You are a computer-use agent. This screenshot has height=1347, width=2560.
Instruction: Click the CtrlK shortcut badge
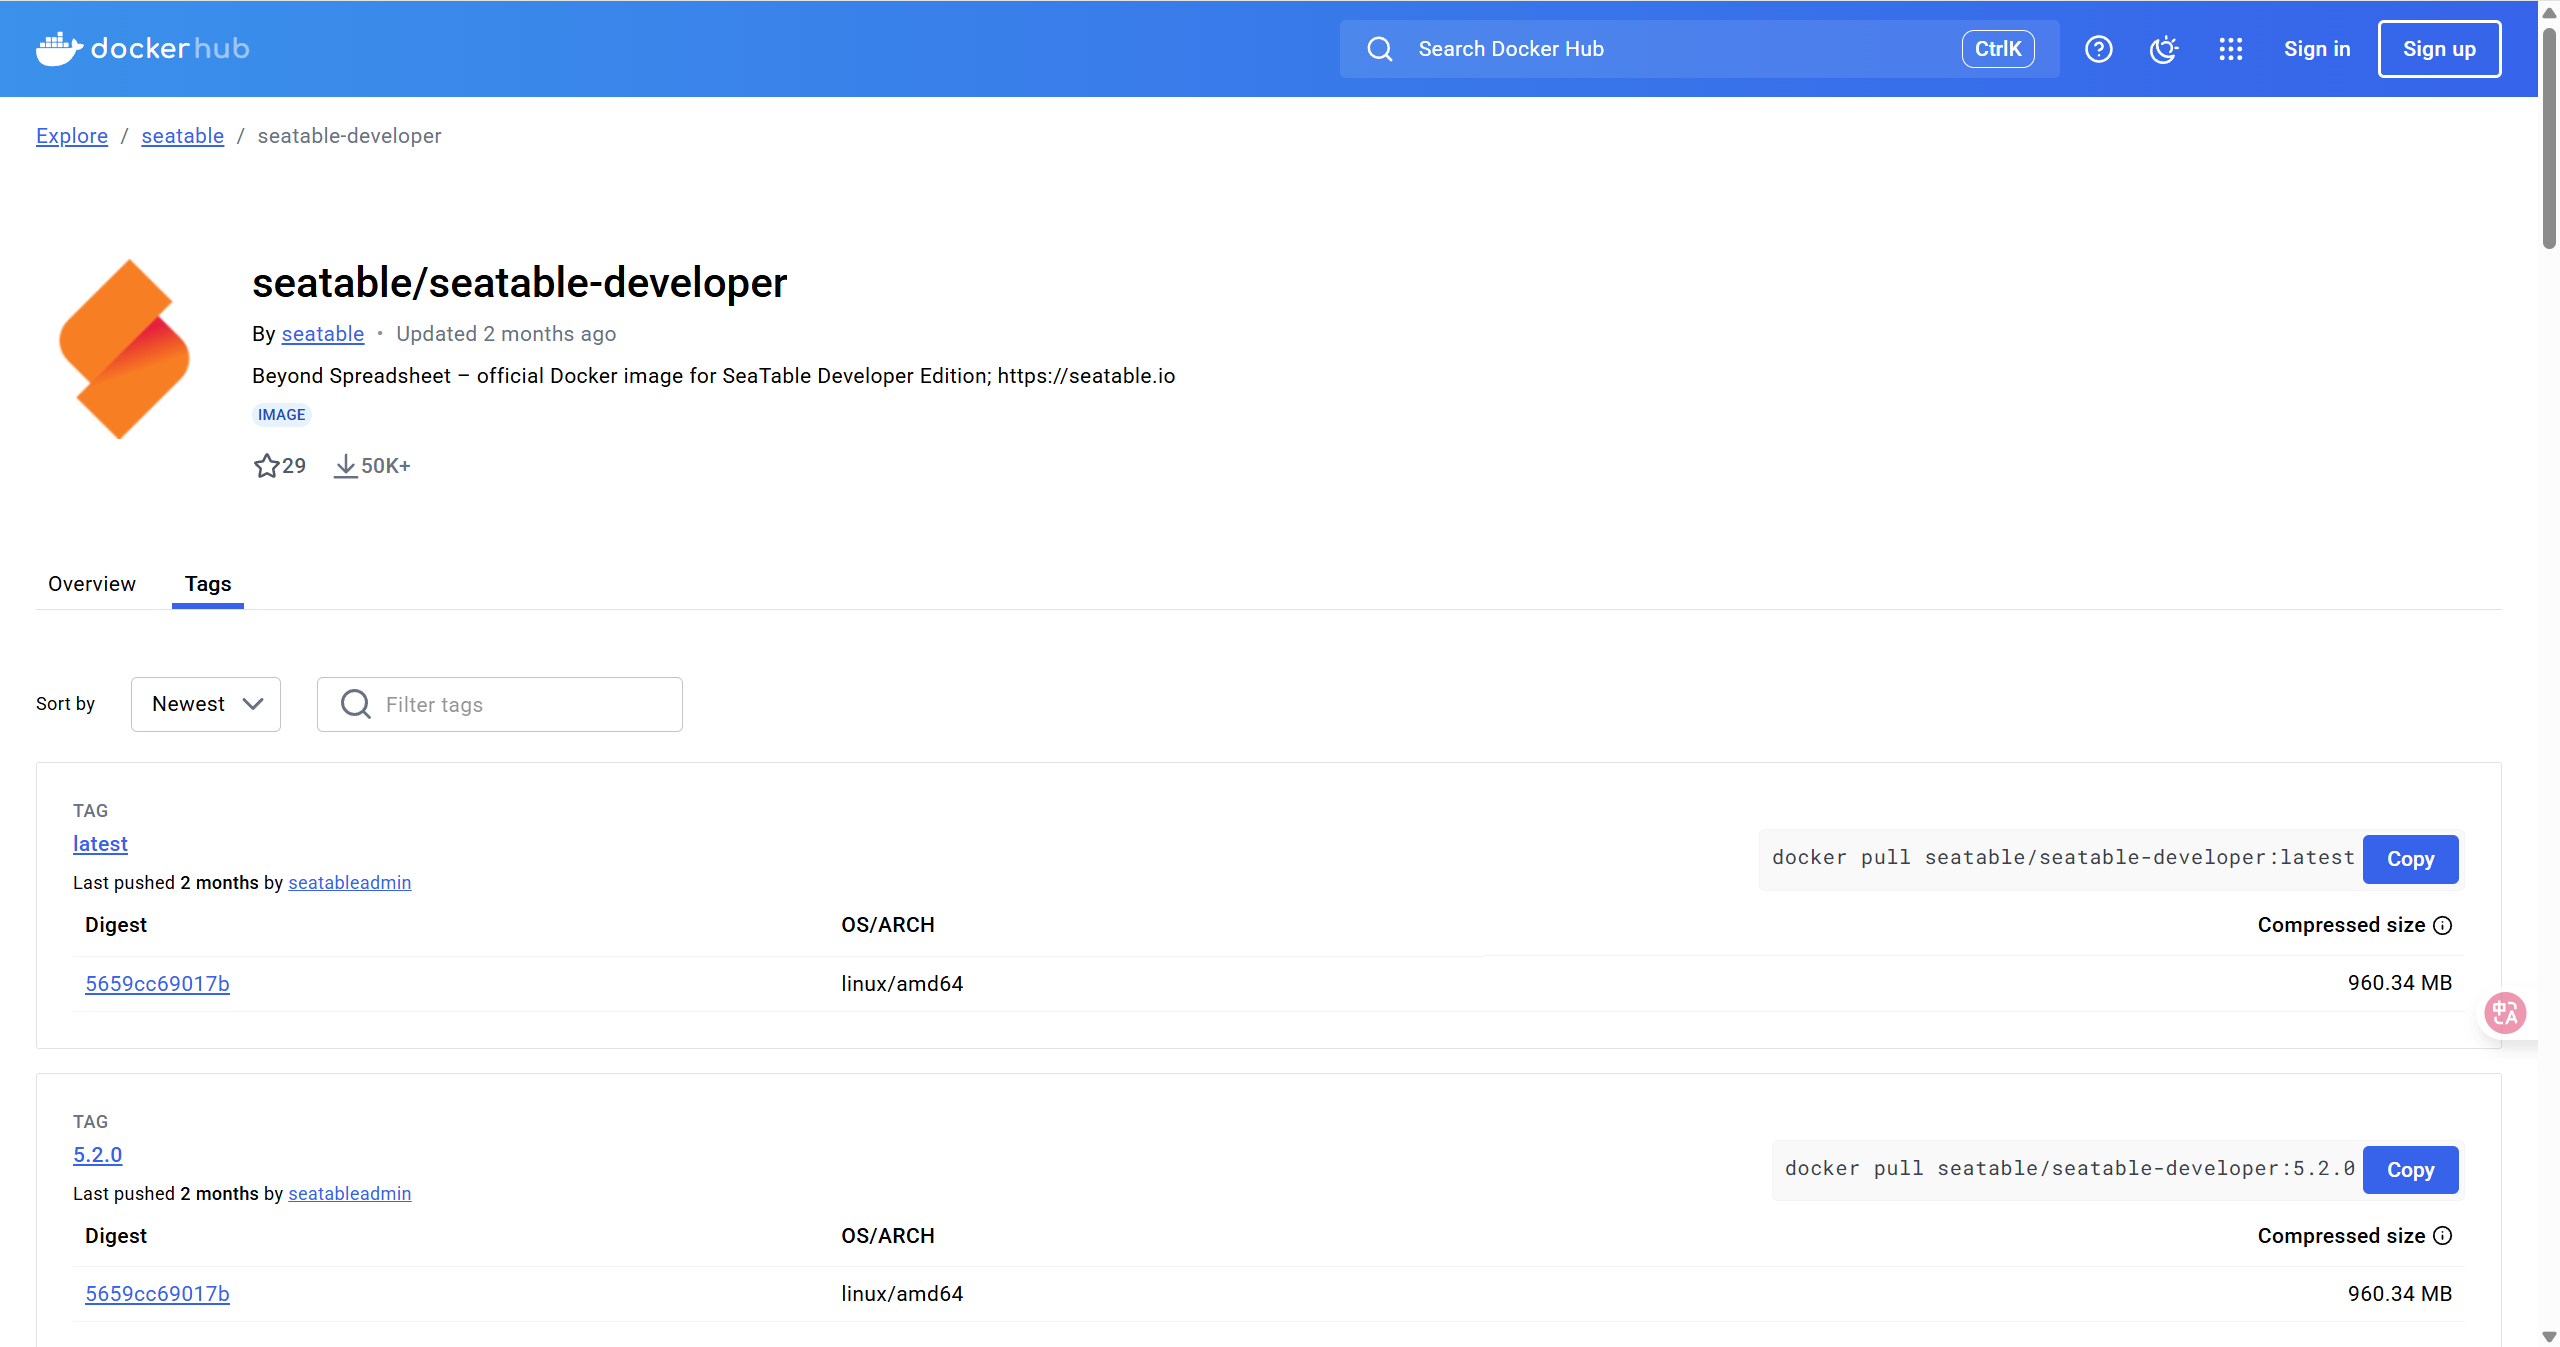[x=1998, y=49]
